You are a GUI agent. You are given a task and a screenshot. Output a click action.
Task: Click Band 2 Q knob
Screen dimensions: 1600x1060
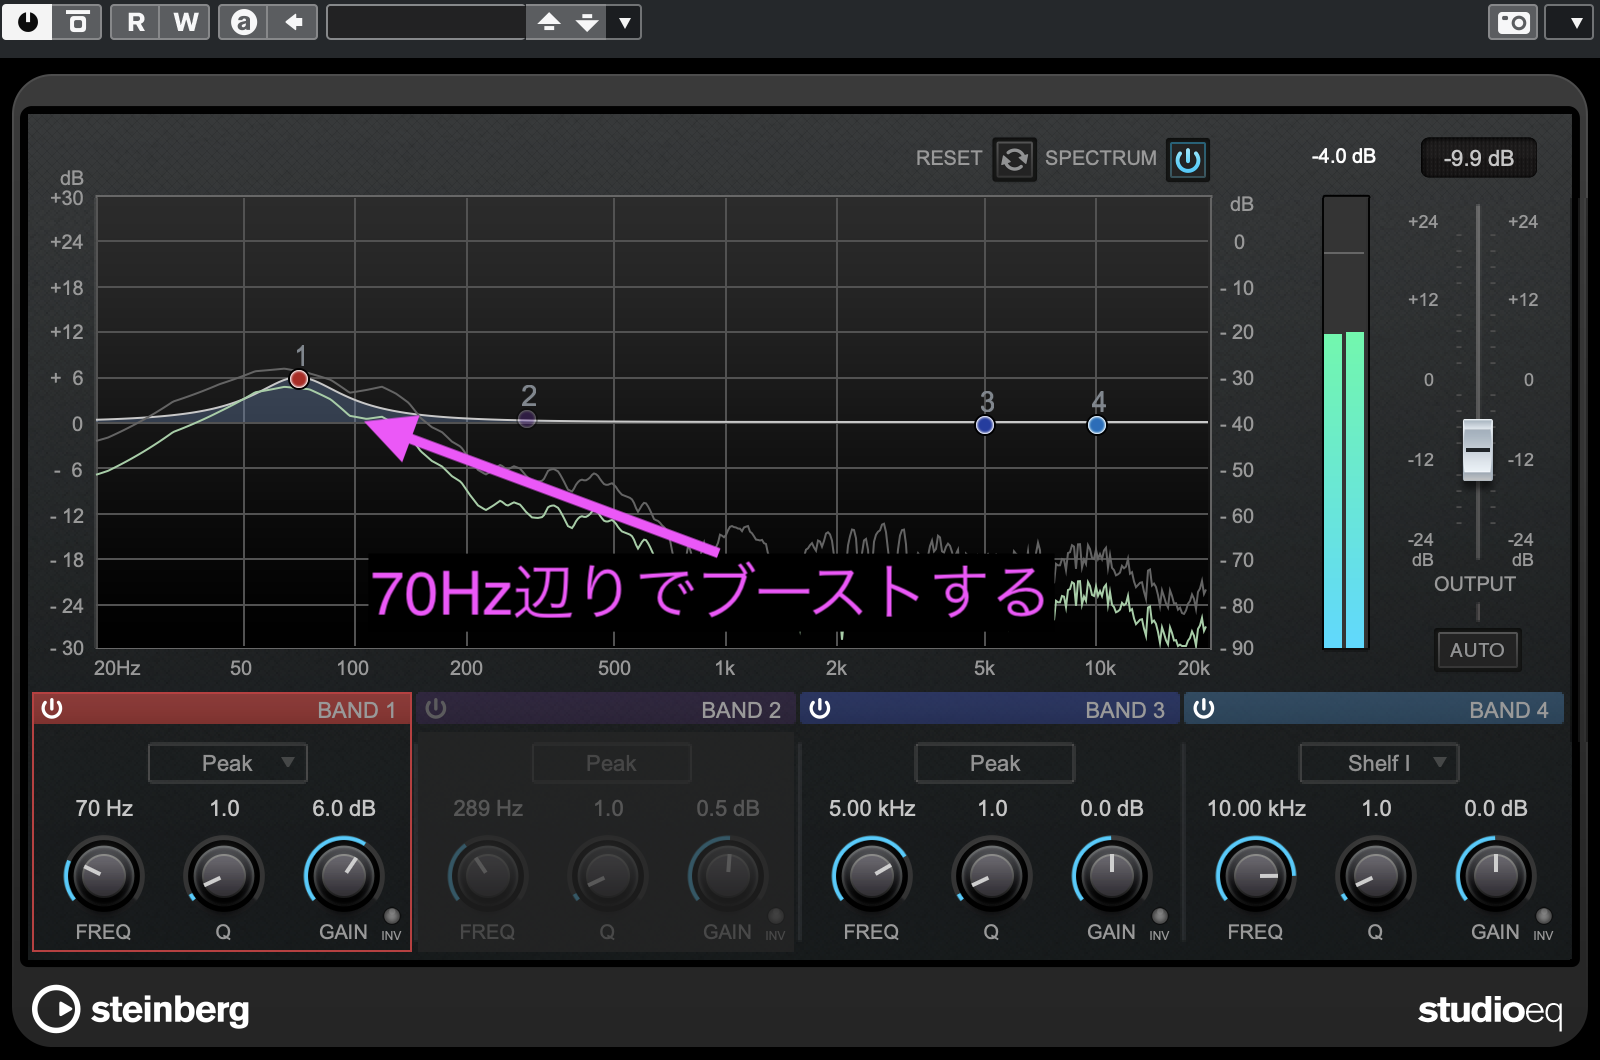click(607, 876)
